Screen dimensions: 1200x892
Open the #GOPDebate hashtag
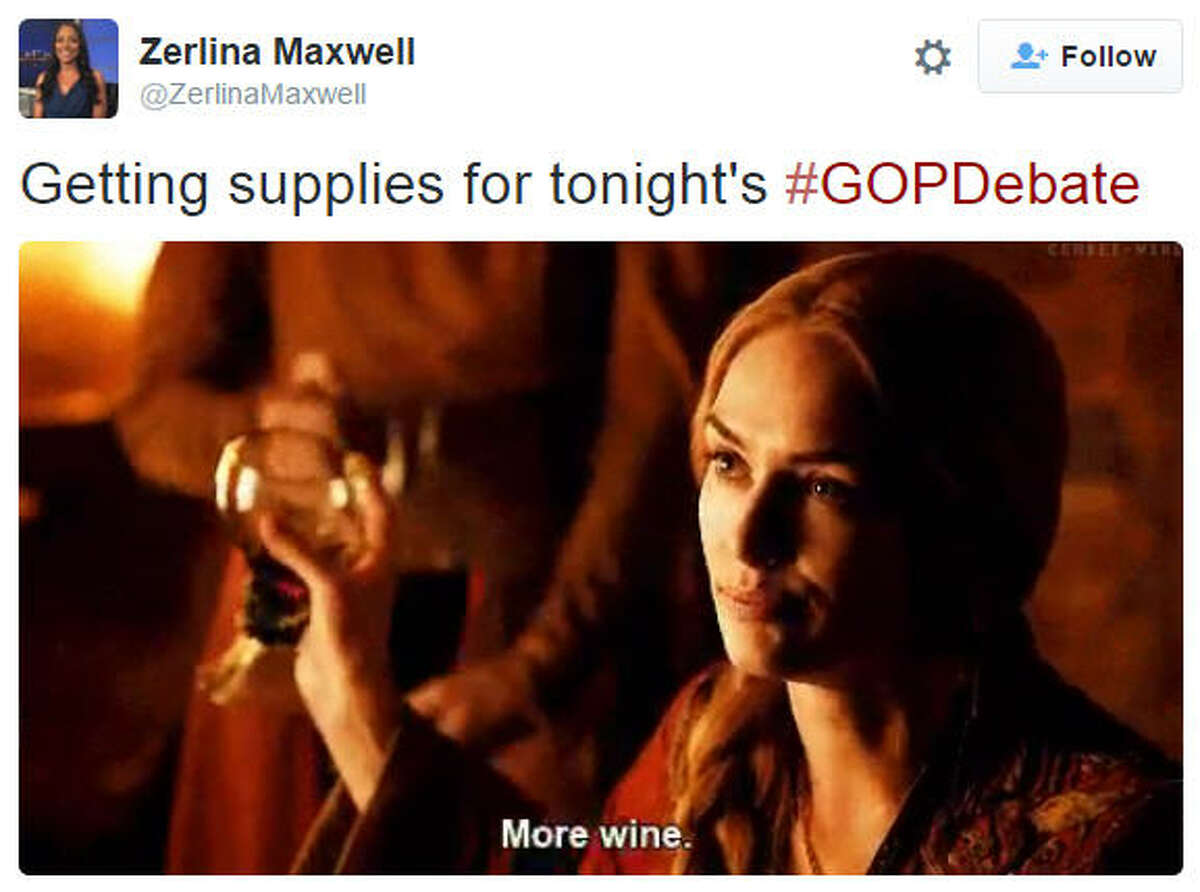[x=962, y=185]
